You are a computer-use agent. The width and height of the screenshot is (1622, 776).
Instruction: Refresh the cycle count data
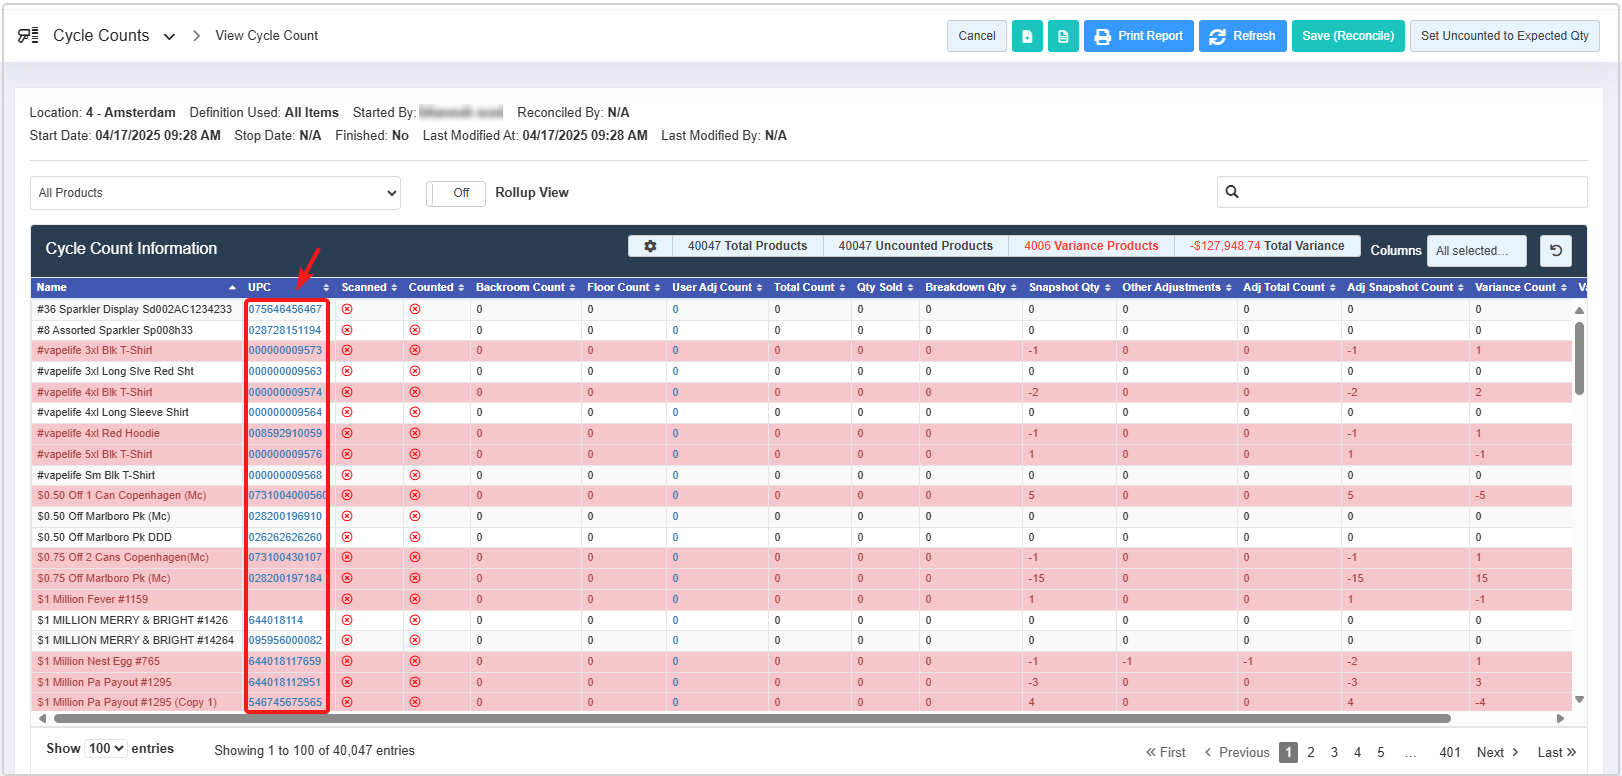tap(1242, 36)
